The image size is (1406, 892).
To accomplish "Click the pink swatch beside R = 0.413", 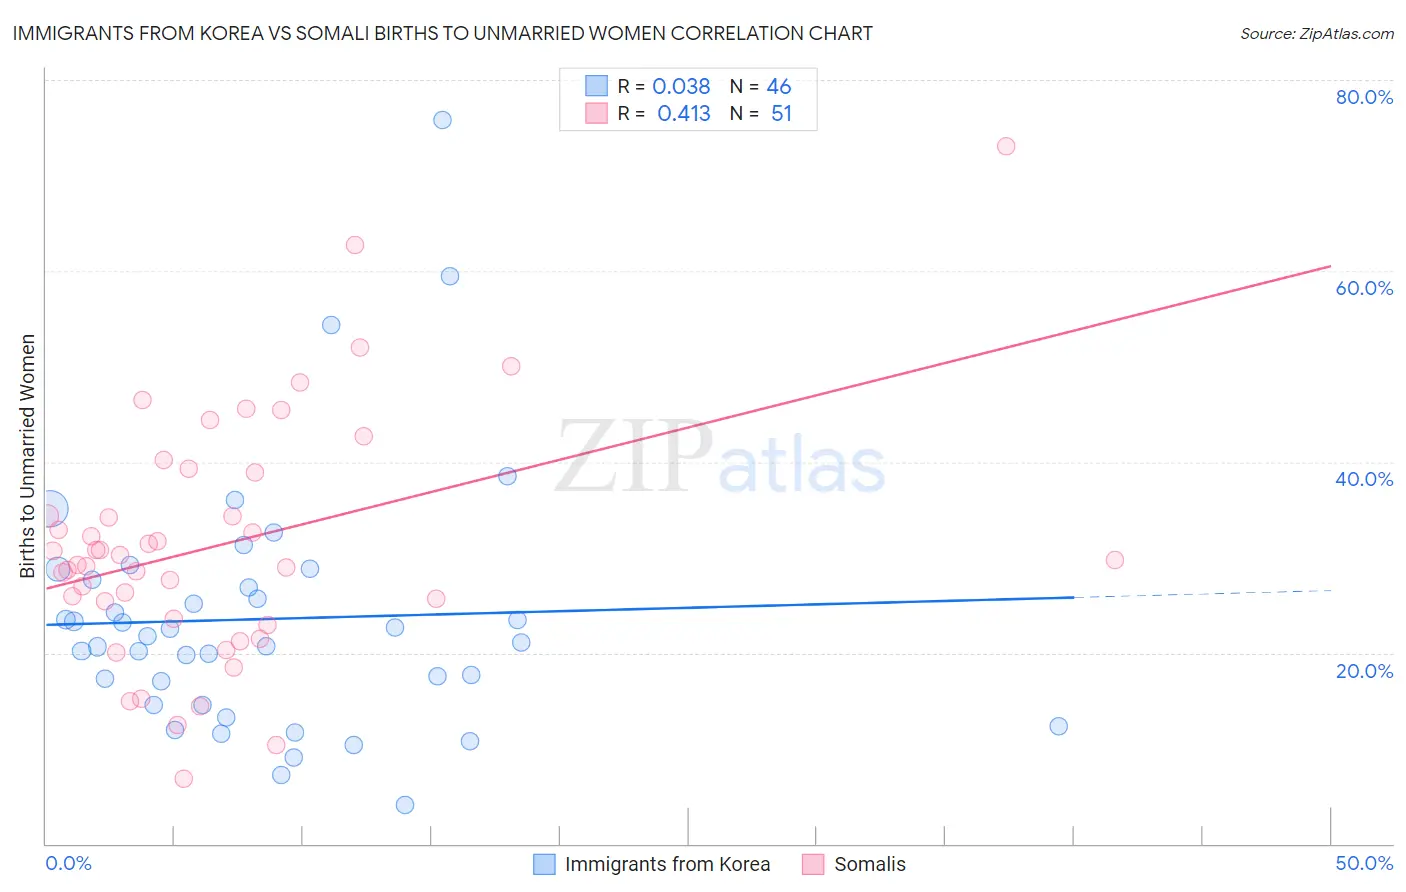I will pyautogui.click(x=596, y=113).
